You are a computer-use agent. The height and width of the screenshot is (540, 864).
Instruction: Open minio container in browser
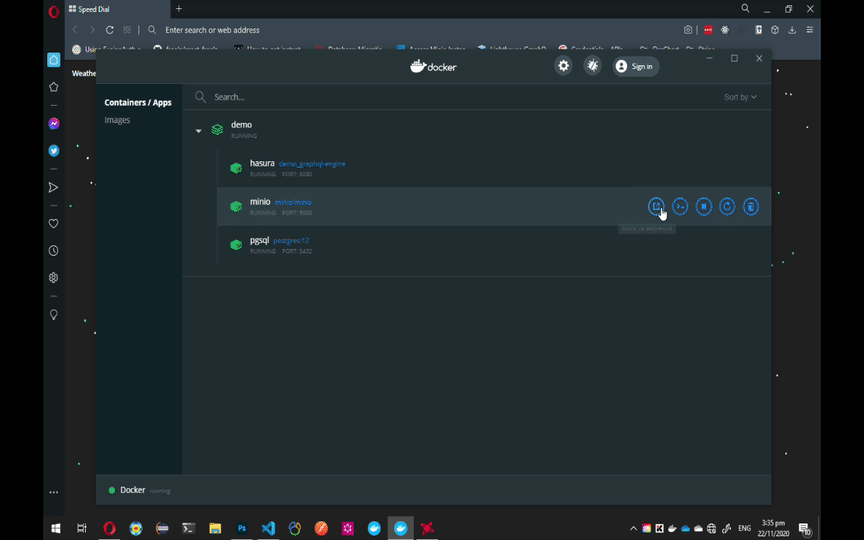tap(656, 206)
